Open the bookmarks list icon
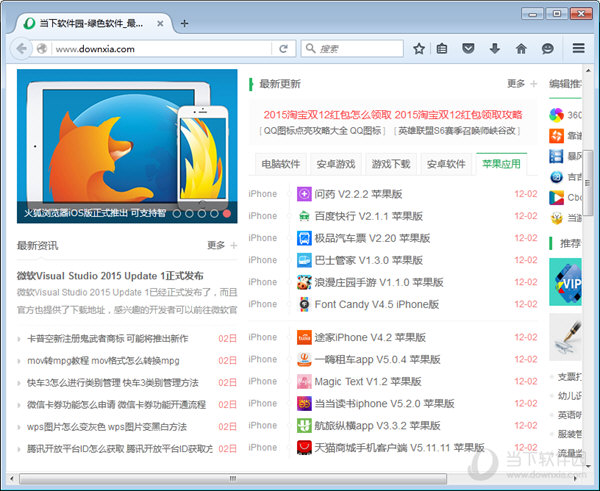The width and height of the screenshot is (600, 491). pyautogui.click(x=443, y=48)
